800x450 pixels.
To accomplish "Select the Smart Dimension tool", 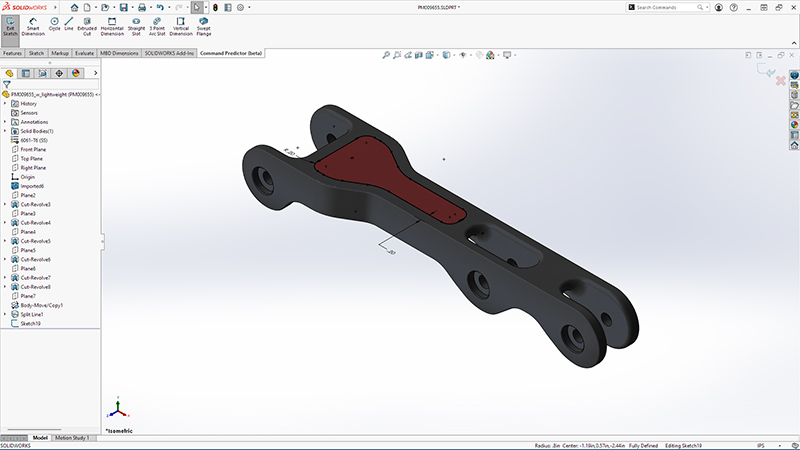I will [33, 28].
